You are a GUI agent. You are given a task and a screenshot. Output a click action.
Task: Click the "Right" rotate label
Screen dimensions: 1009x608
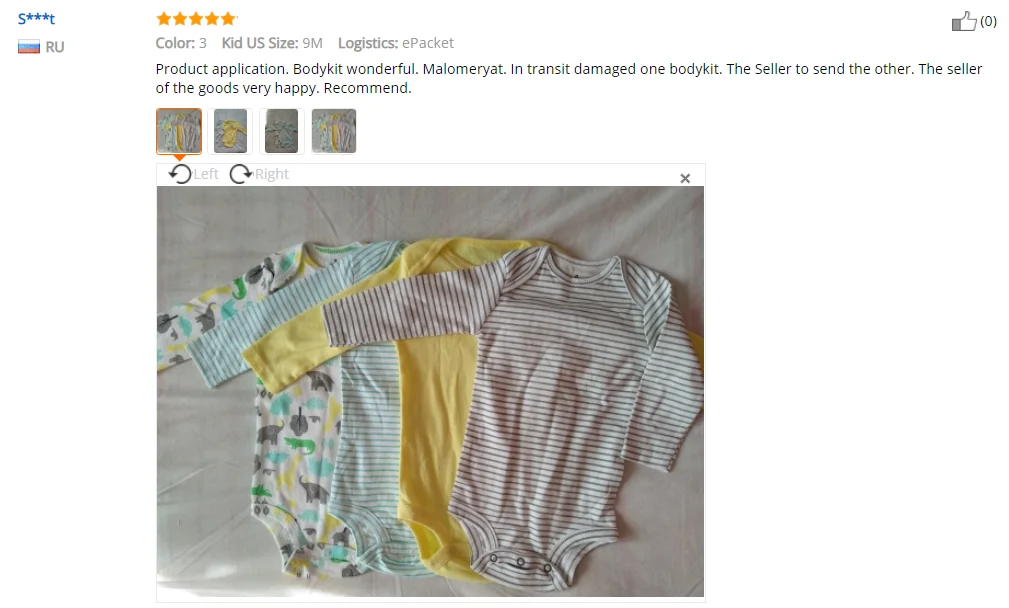272,174
